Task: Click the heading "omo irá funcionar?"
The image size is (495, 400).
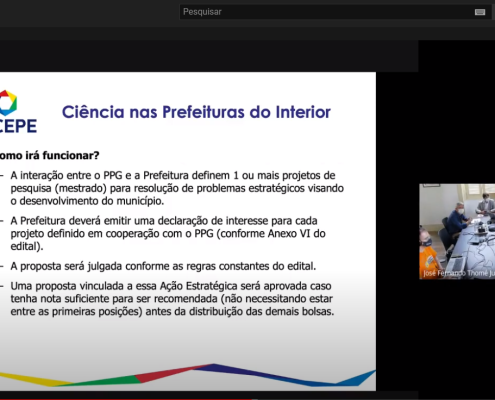Action: (50, 155)
